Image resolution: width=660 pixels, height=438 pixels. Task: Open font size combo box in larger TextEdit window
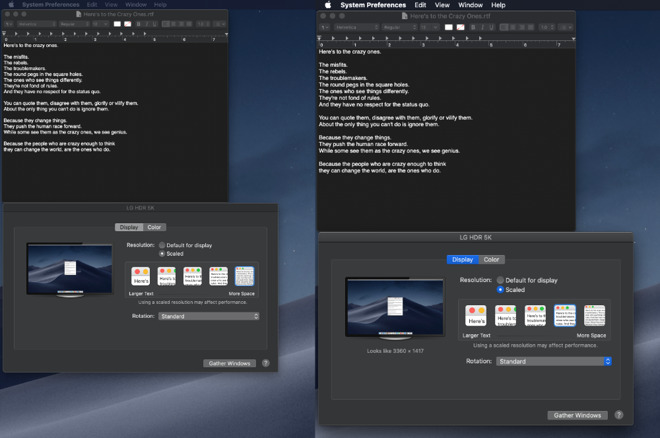[x=429, y=27]
